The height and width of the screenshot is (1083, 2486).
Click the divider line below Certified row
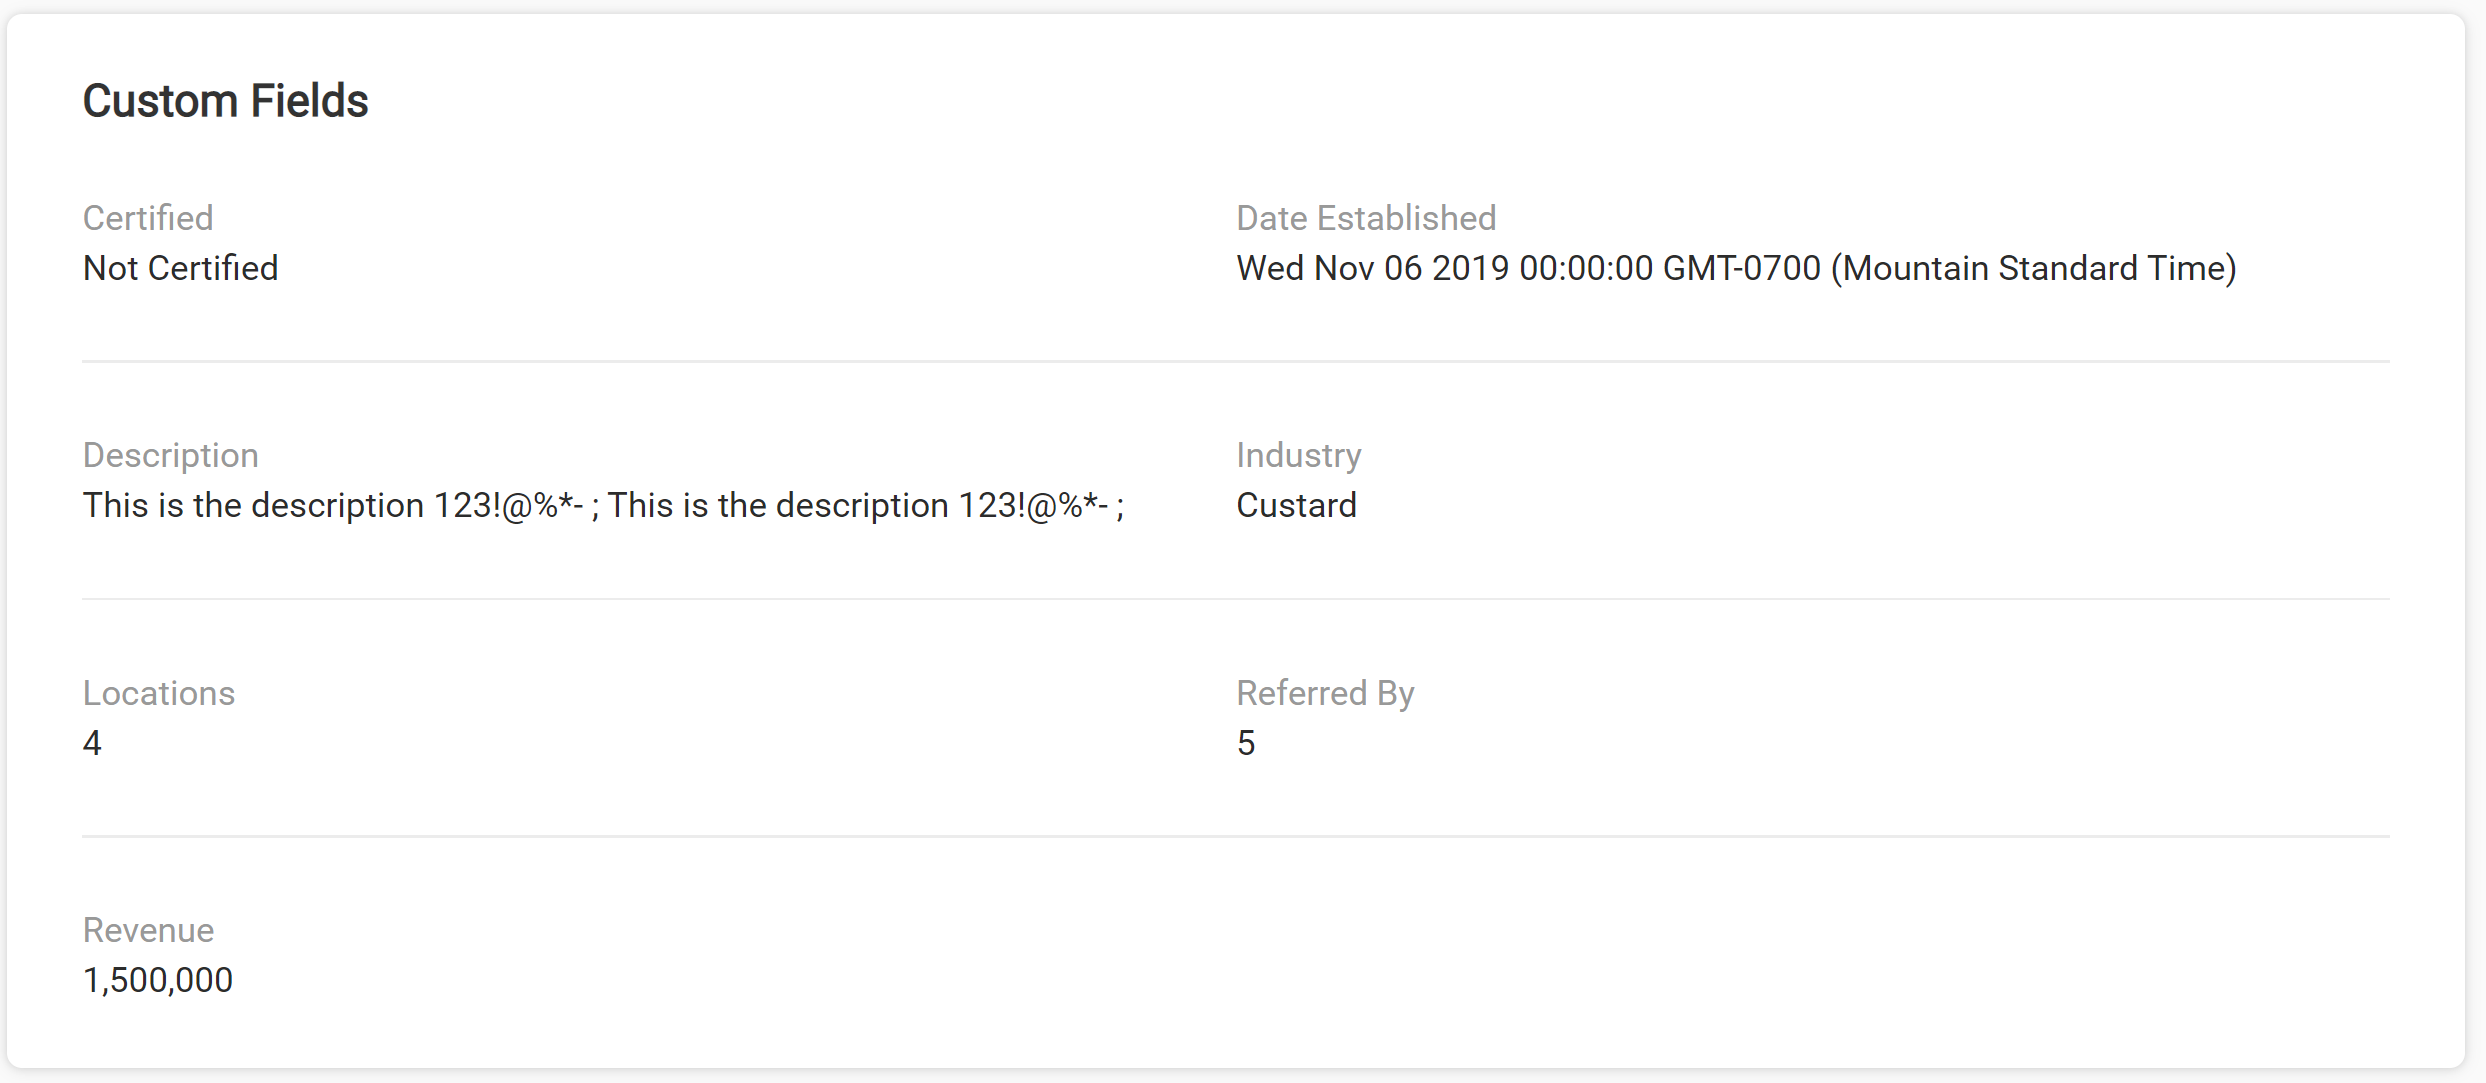pos(1236,361)
